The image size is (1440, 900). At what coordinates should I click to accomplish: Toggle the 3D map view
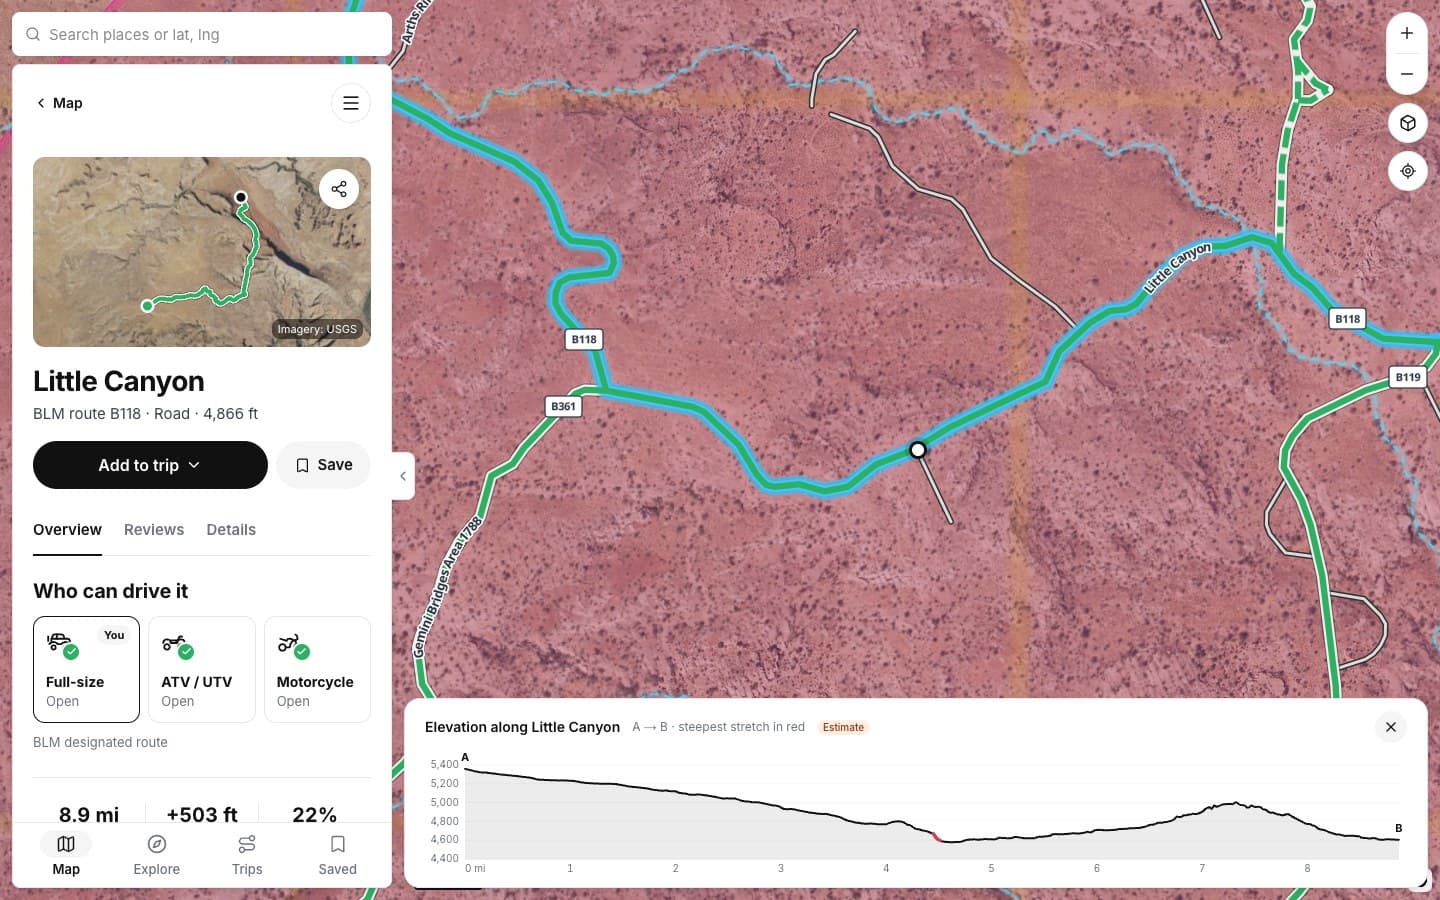tap(1407, 123)
